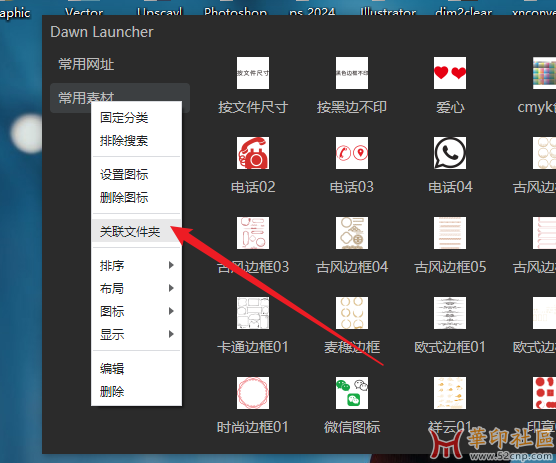Viewport: 556px width, 463px height.
Task: Open the 古风边框04 frame icon
Action: pos(352,233)
